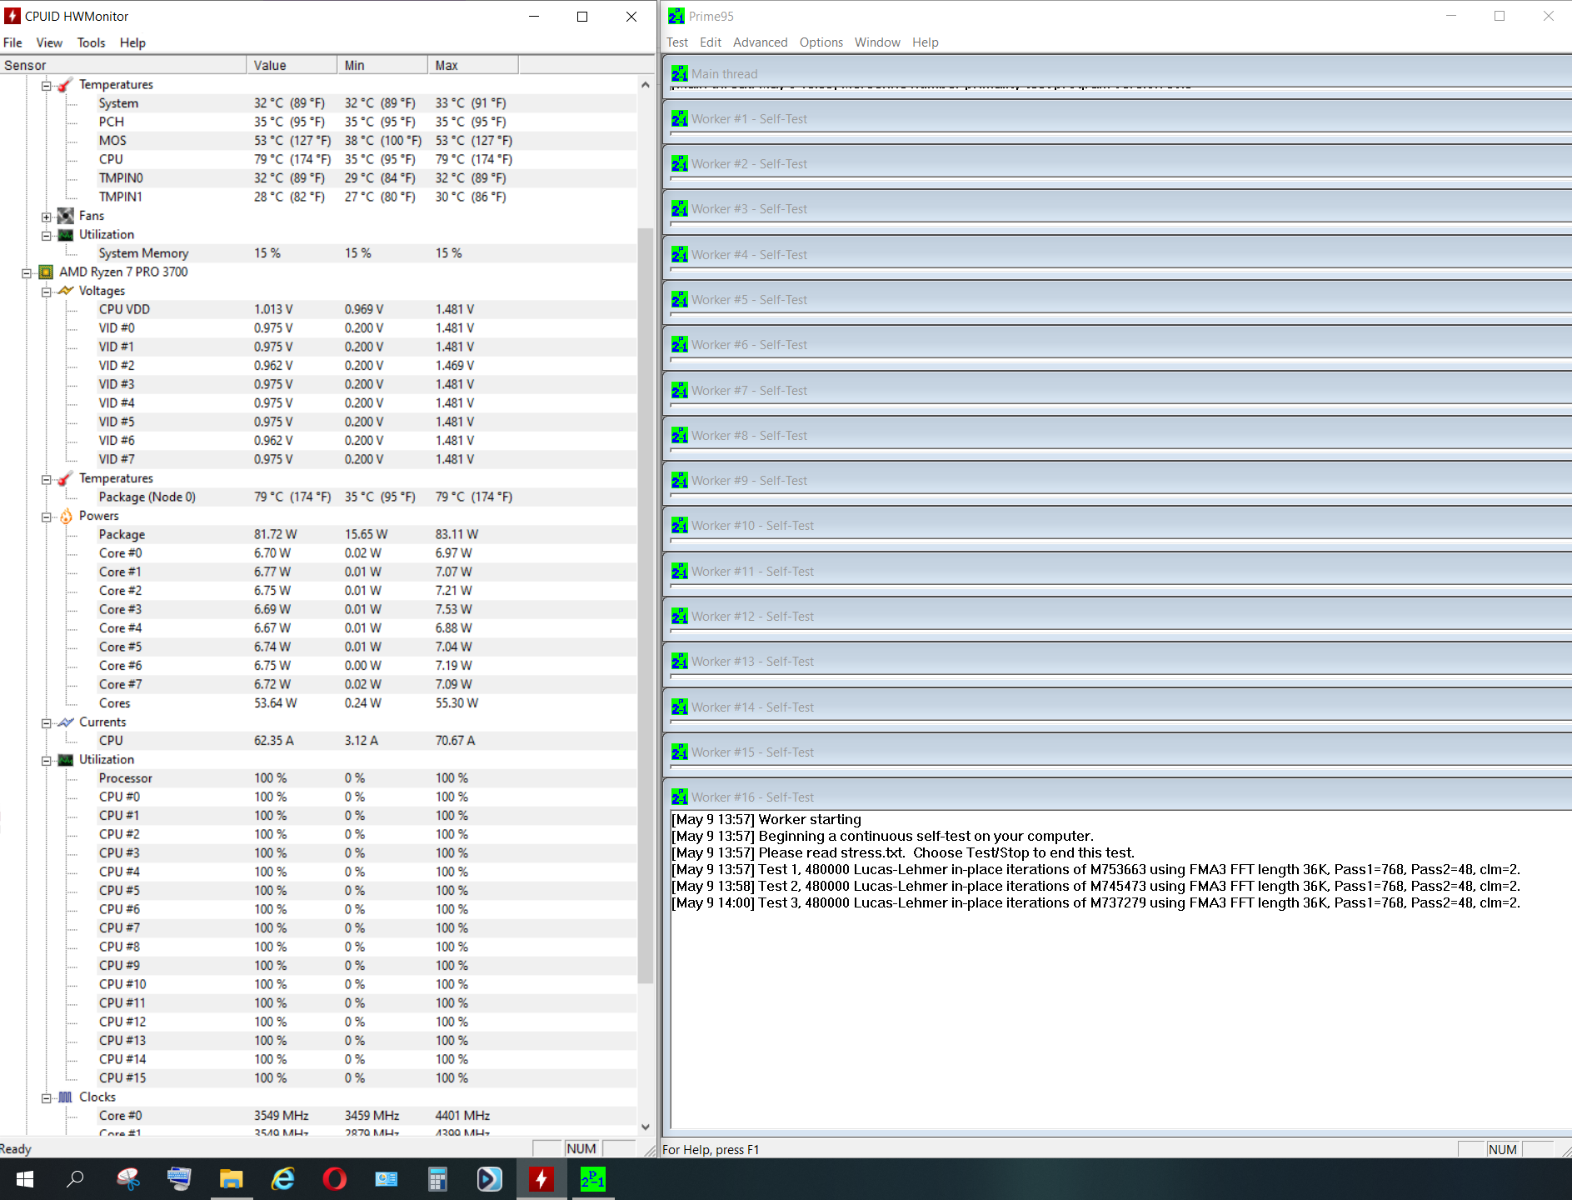Click the Currents node icon
This screenshot has height=1200, width=1572.
click(x=66, y=722)
